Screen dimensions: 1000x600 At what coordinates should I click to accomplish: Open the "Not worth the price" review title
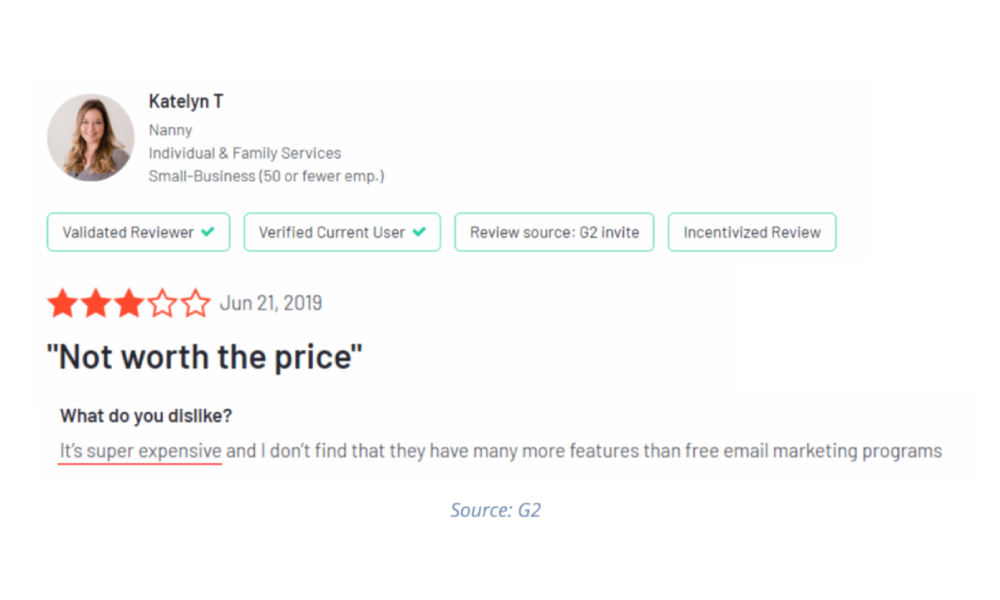coord(204,357)
